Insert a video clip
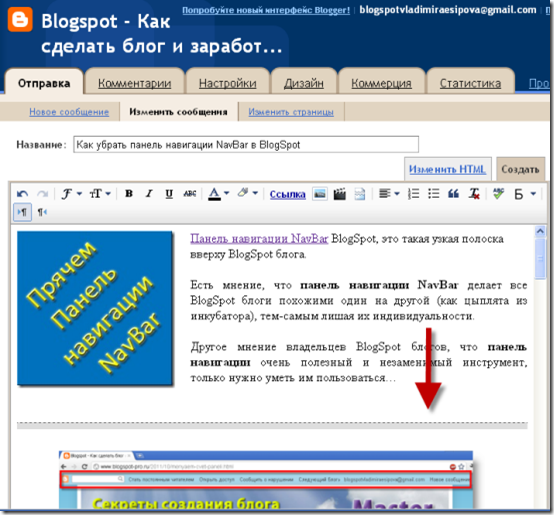Viewport: 554px width, 515px height. (x=340, y=194)
